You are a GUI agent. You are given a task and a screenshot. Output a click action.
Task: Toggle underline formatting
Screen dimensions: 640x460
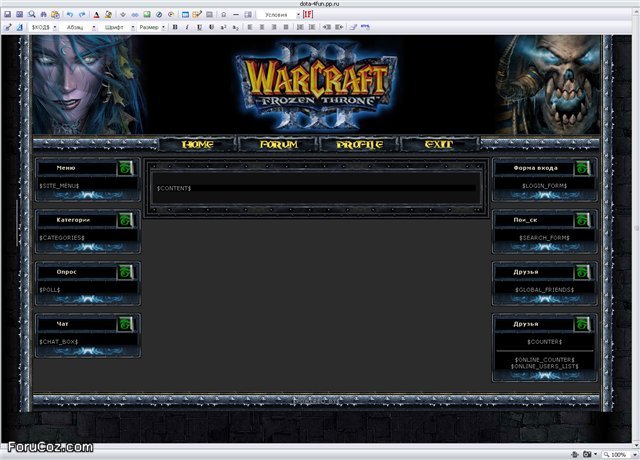point(199,27)
